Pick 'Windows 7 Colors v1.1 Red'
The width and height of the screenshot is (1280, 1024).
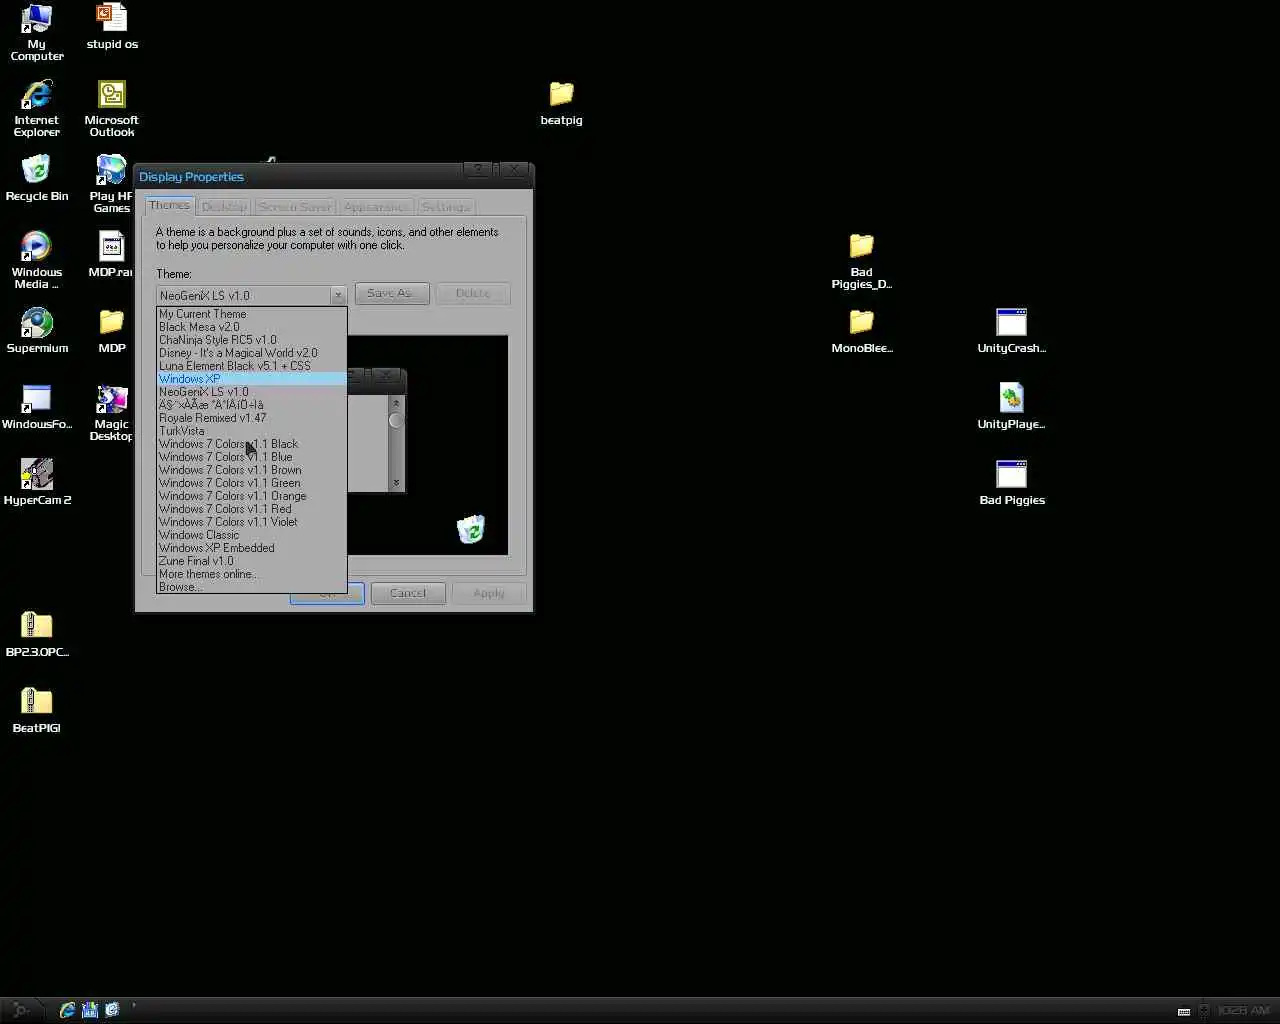[252, 509]
